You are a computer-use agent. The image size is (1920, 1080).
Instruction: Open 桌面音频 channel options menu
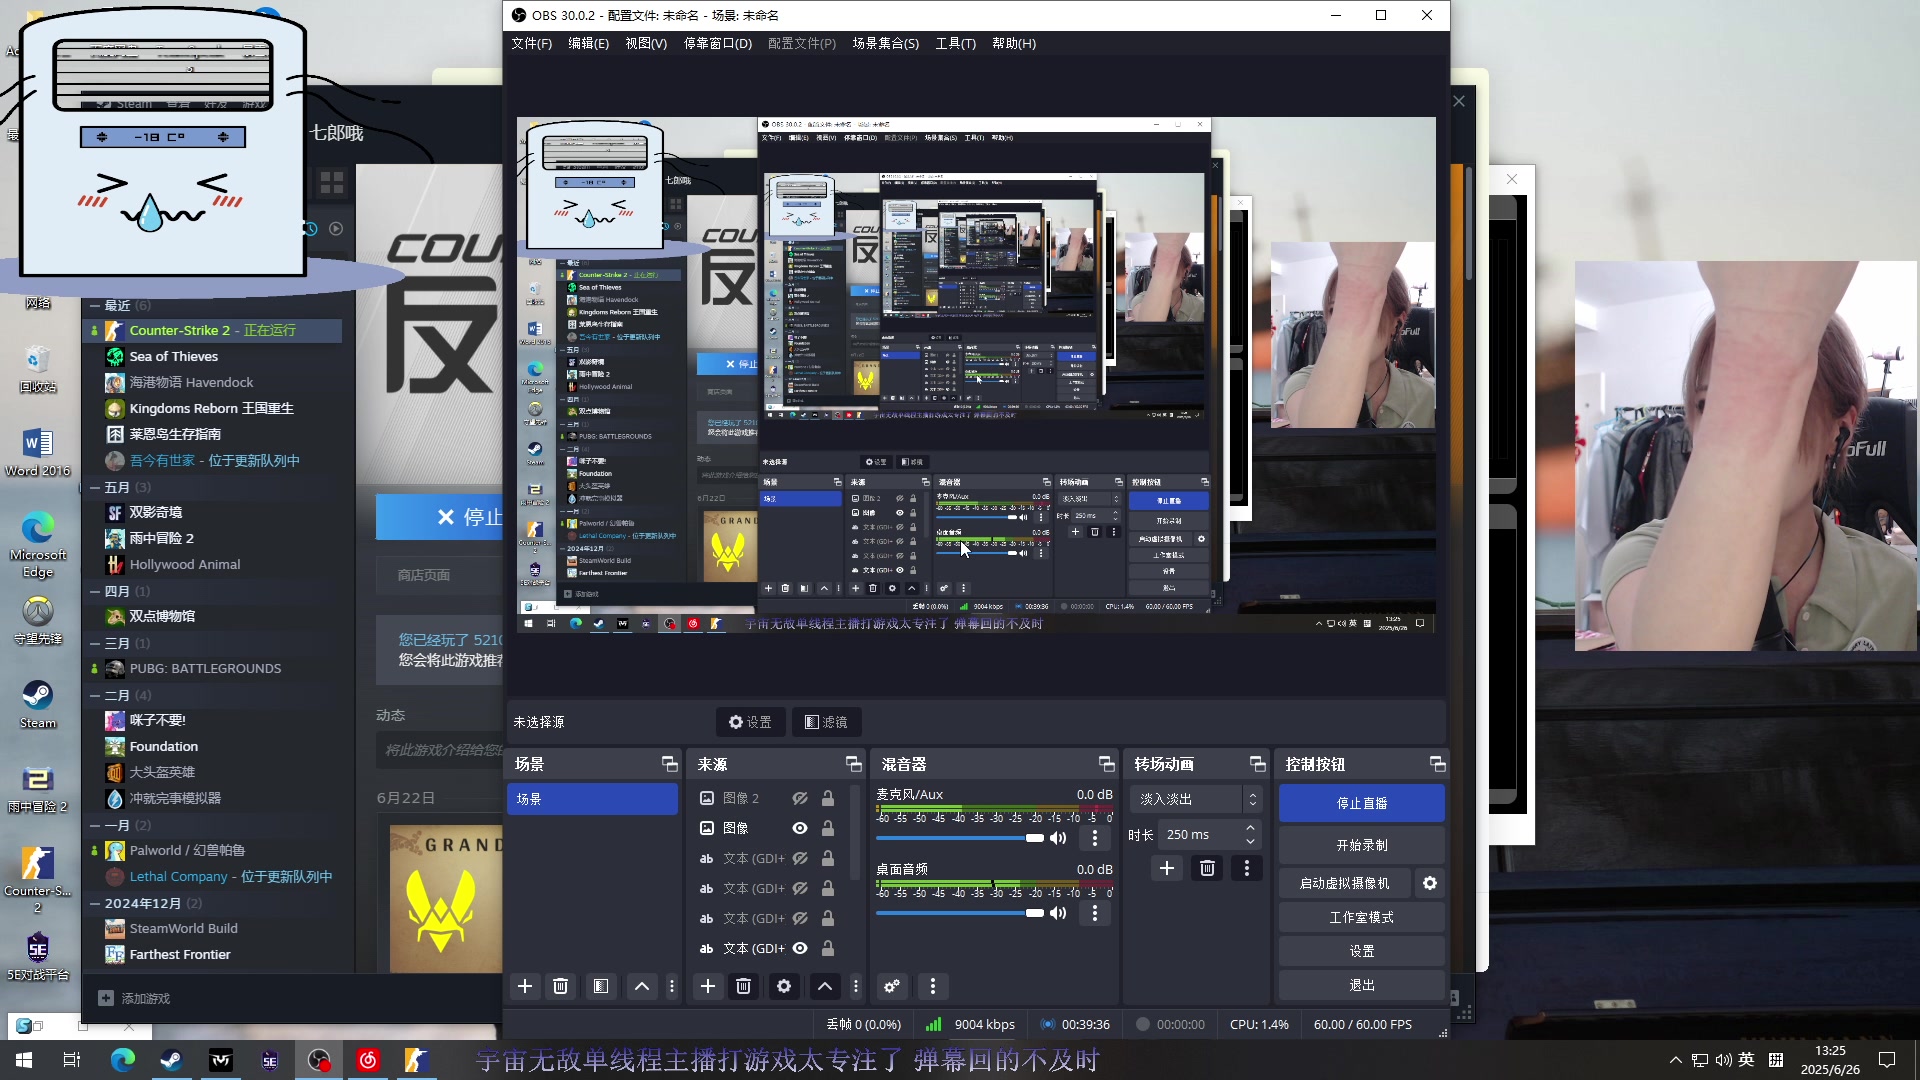click(1095, 913)
